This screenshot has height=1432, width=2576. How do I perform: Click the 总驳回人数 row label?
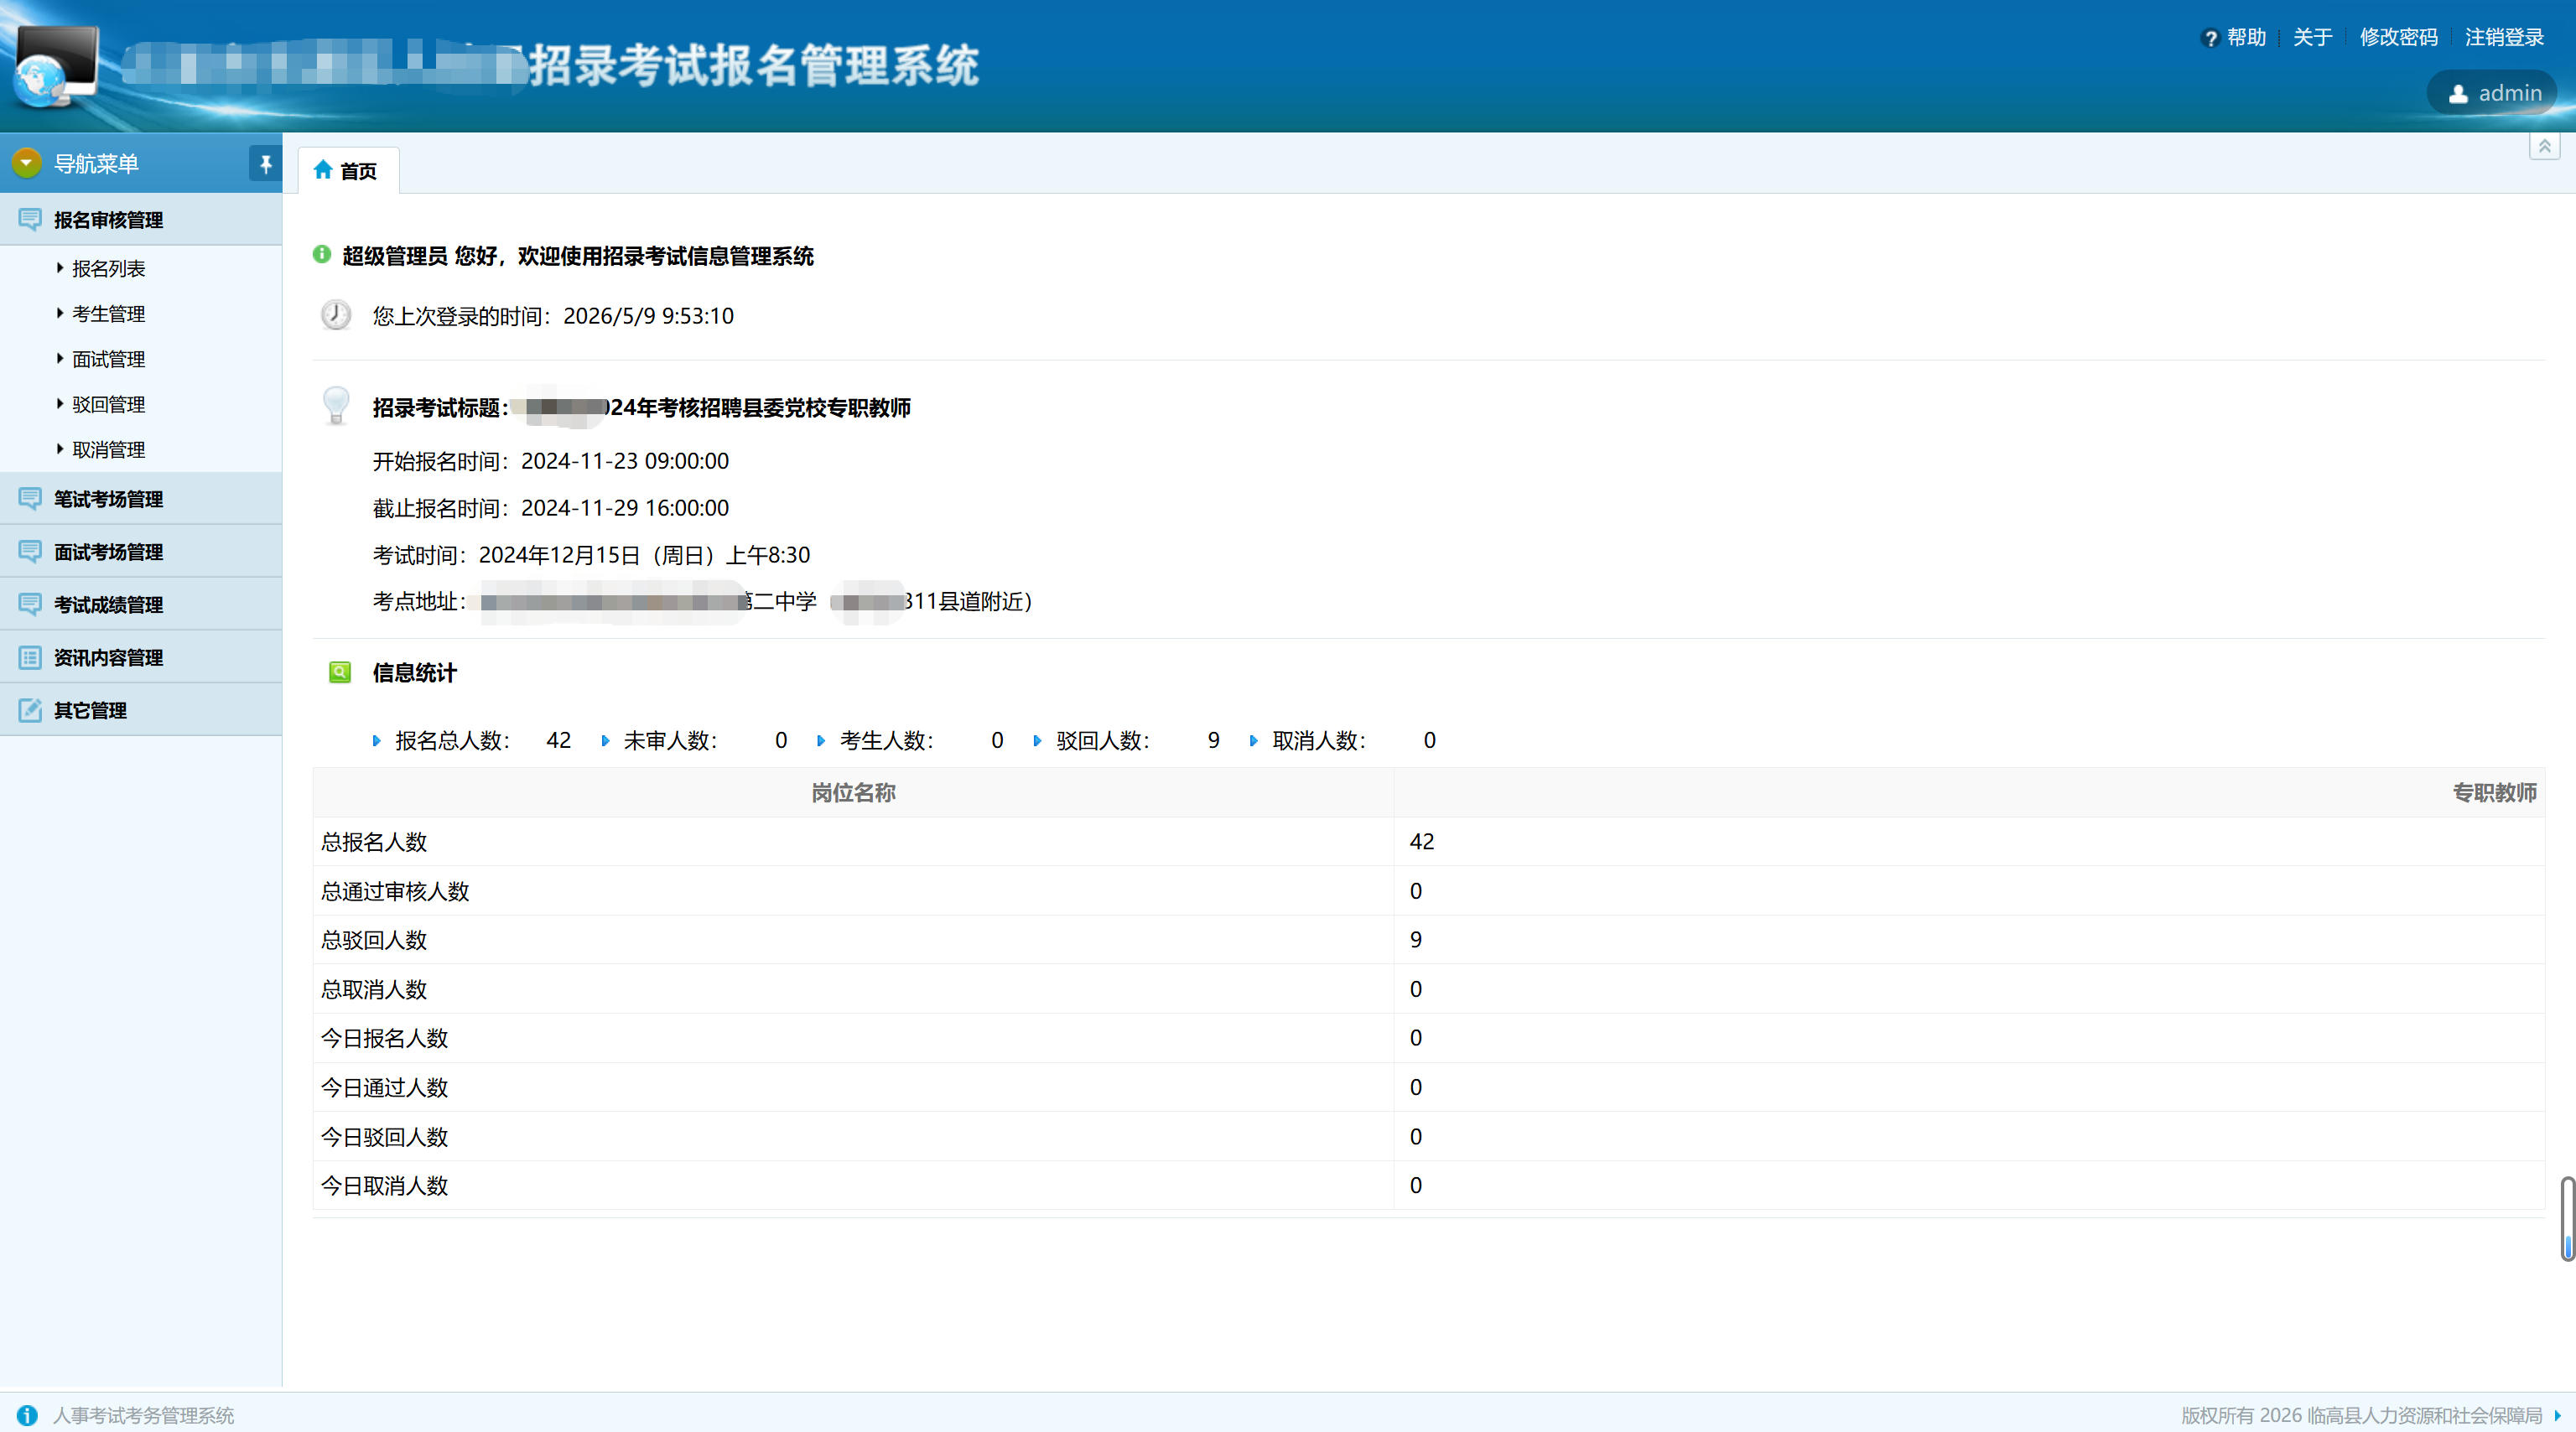[374, 939]
